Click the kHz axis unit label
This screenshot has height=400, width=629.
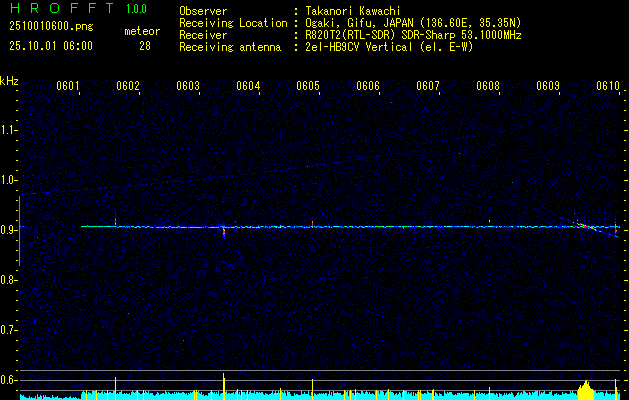coord(9,81)
